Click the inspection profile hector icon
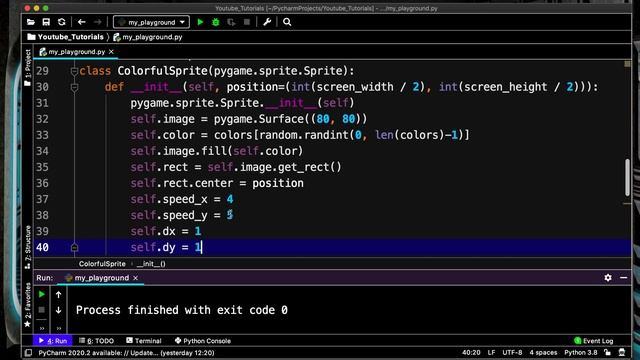 622,353
